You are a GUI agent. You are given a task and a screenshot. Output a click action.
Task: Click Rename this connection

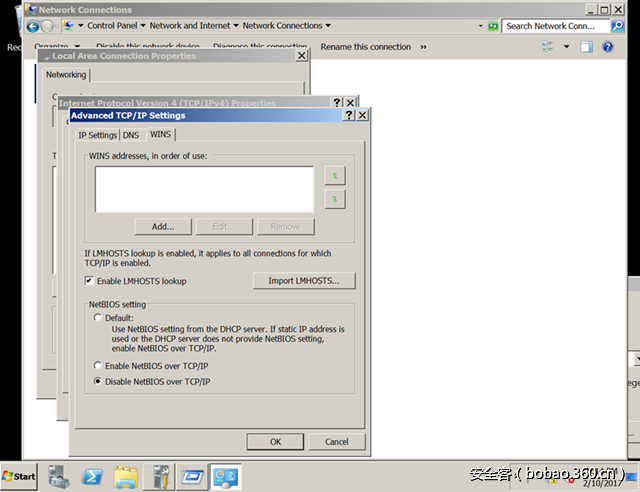(365, 47)
